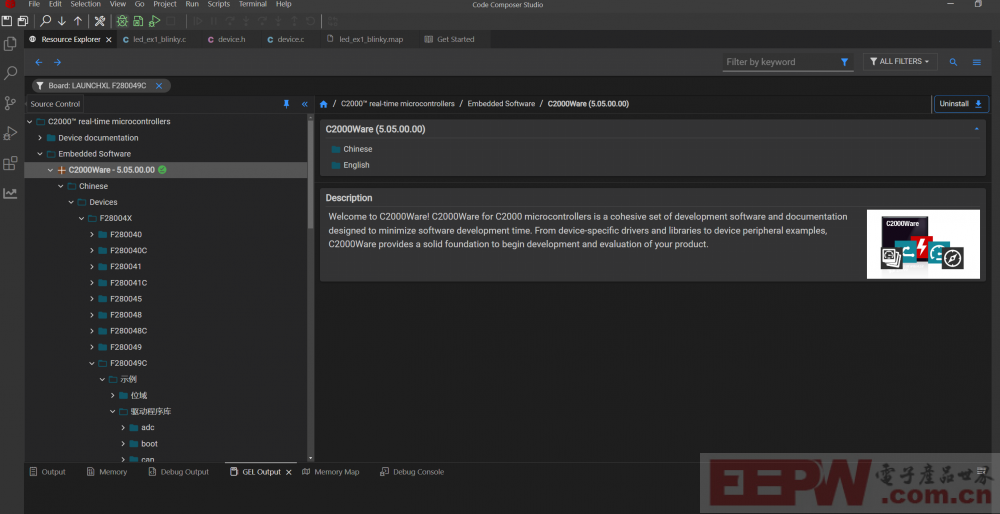Click the blue filter funnel beside keyword field

(x=844, y=62)
